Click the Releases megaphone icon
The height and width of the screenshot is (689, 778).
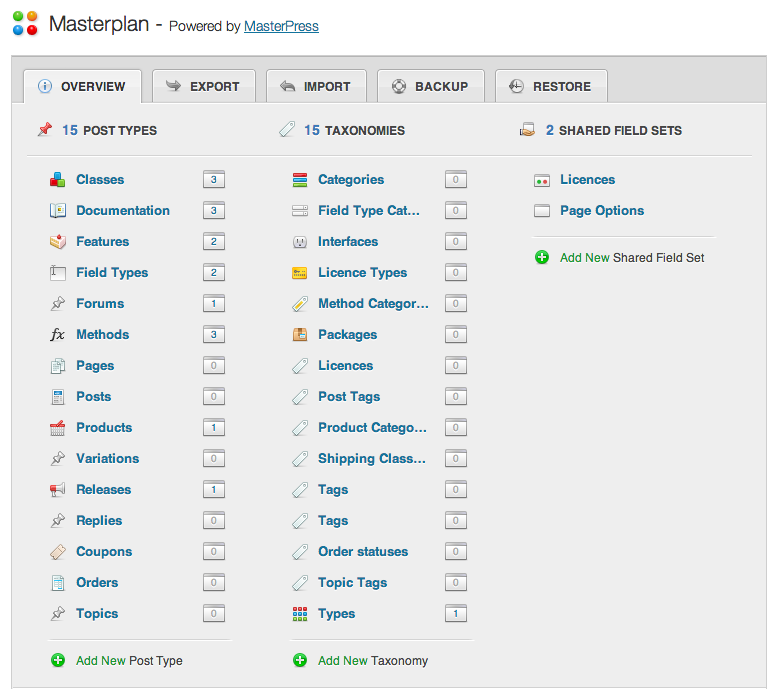[58, 490]
